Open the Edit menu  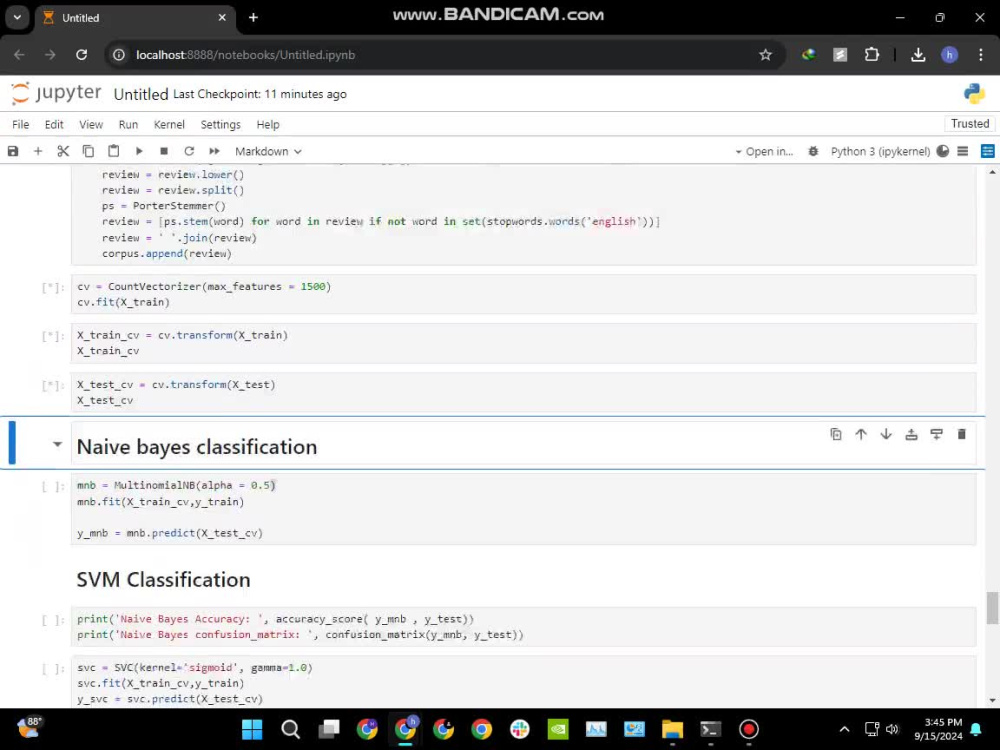pyautogui.click(x=54, y=124)
